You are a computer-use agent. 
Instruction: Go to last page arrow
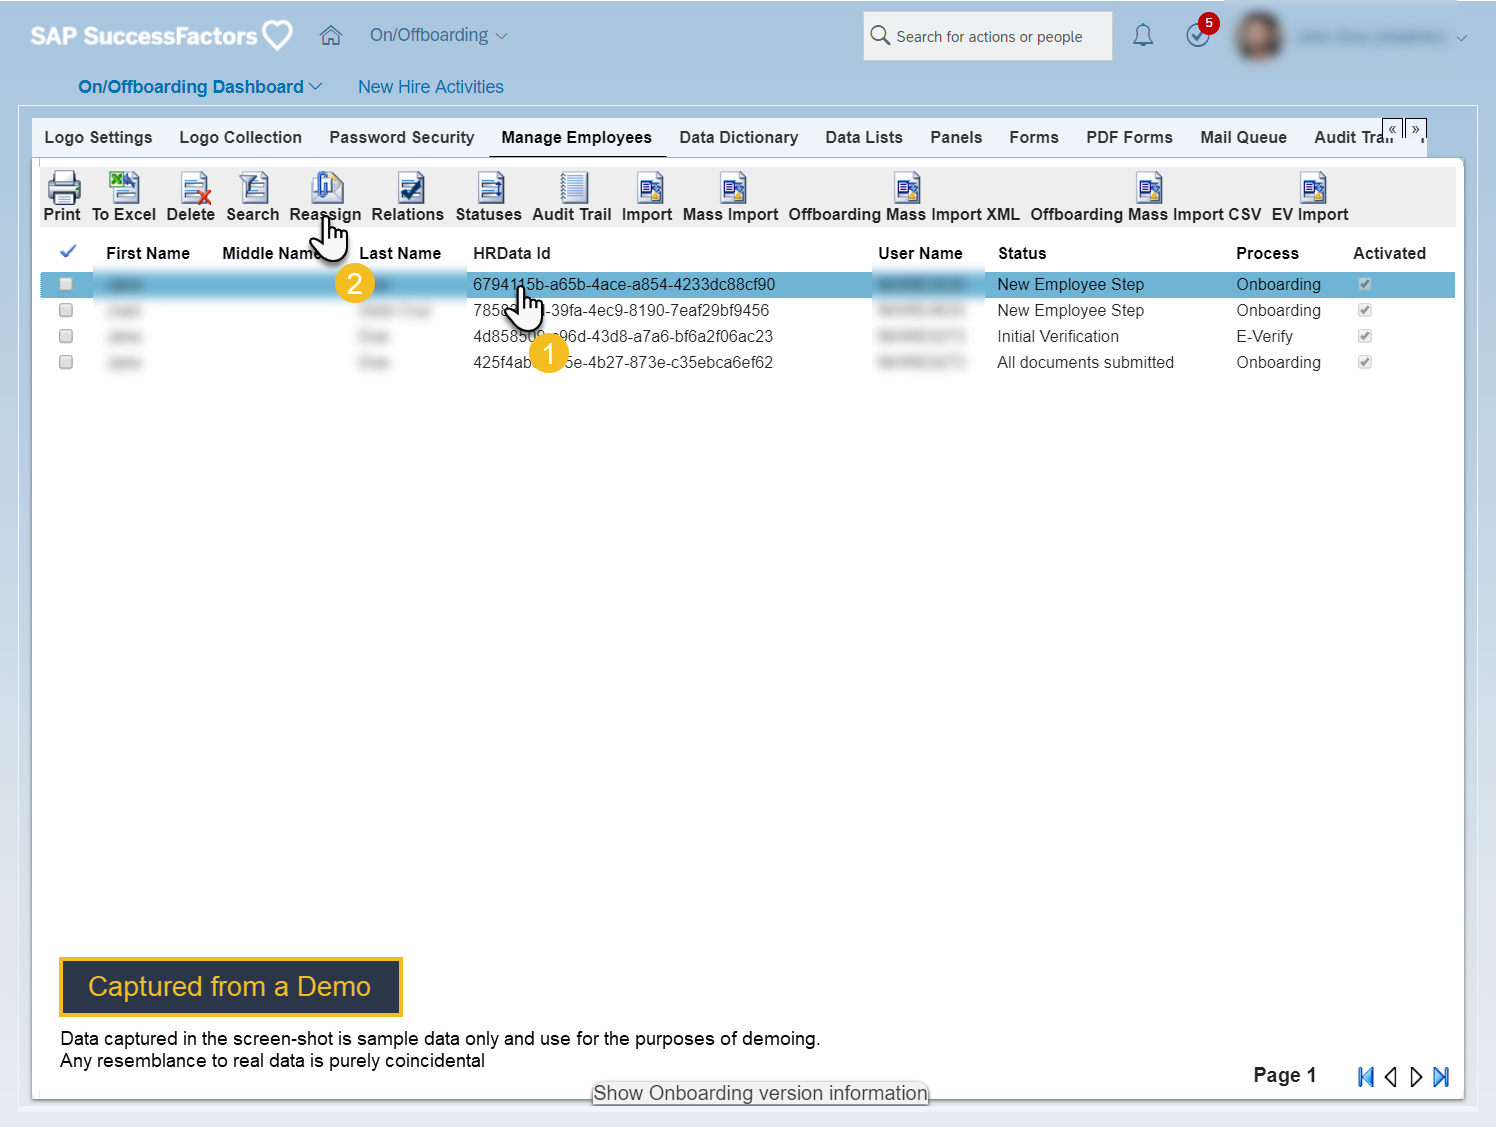1441,1077
